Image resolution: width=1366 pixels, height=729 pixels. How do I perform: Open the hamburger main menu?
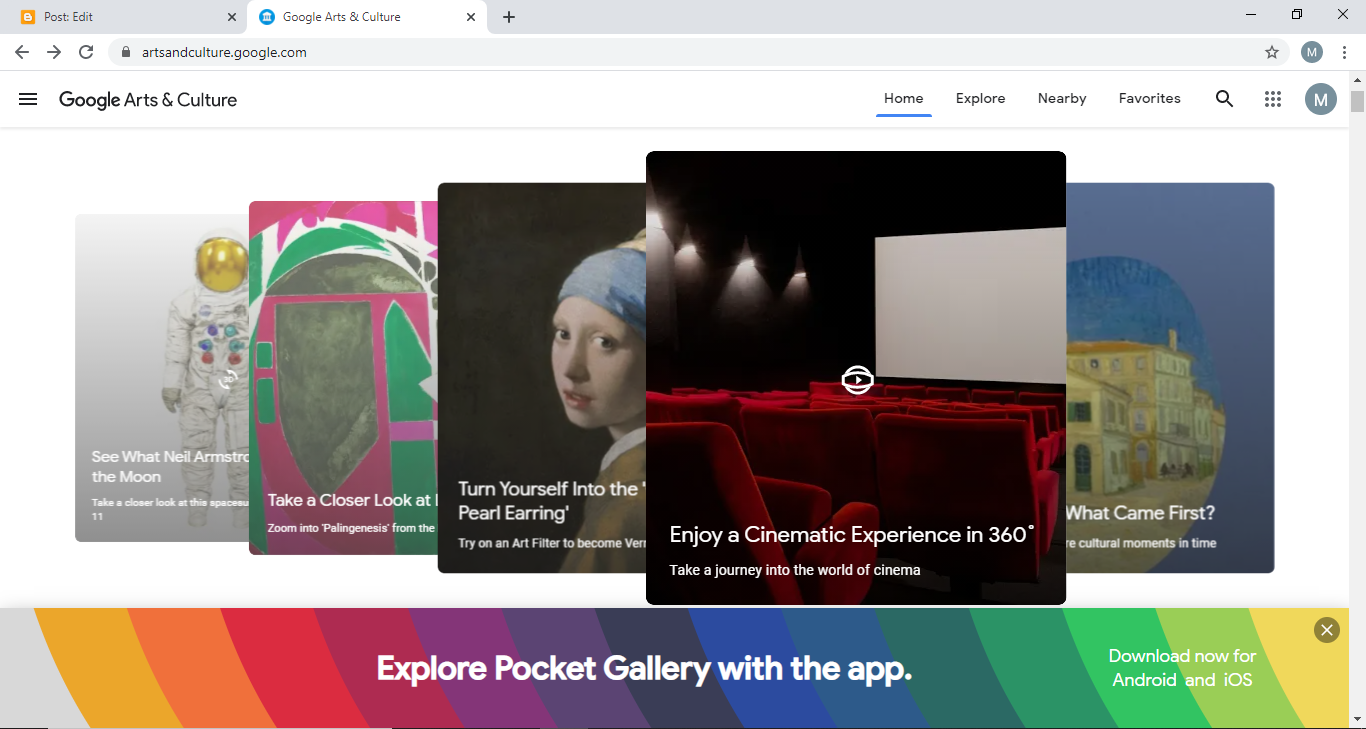[28, 99]
